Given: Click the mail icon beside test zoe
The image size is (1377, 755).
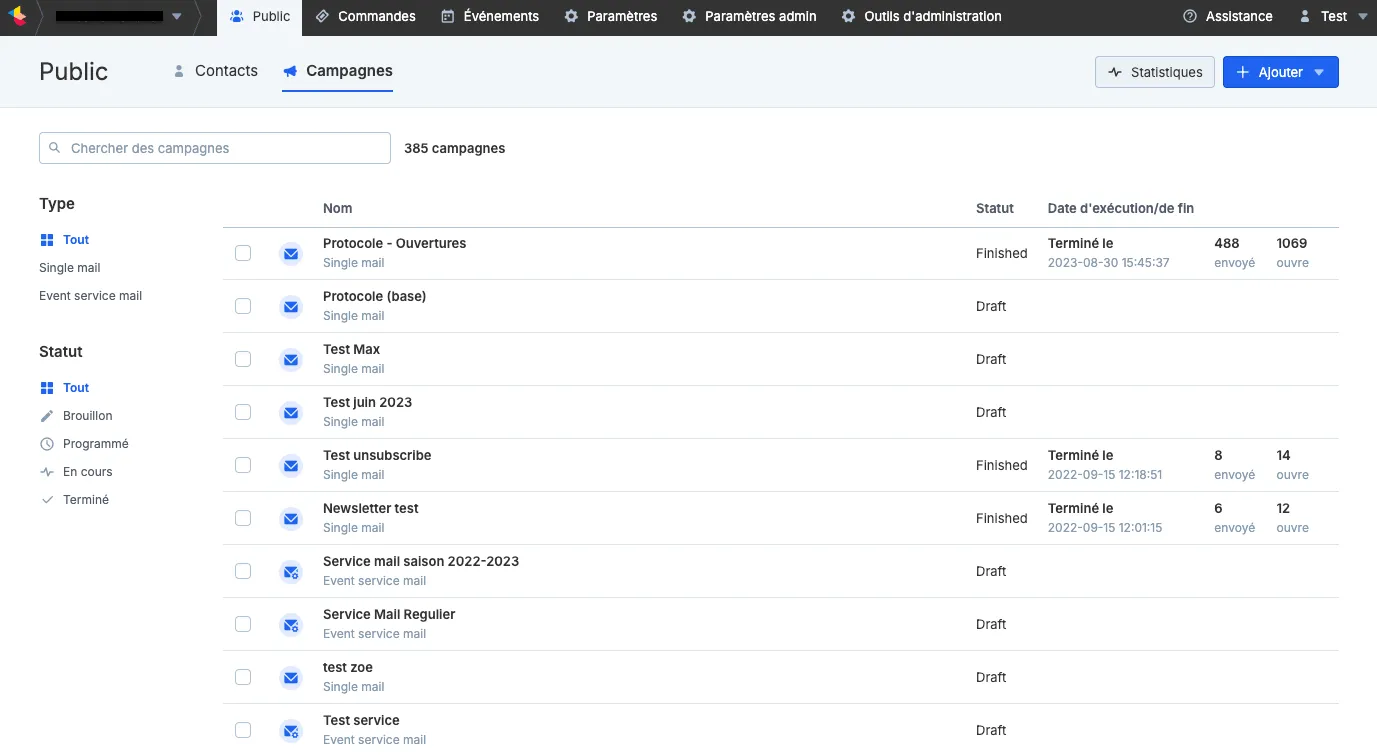Looking at the screenshot, I should (291, 678).
